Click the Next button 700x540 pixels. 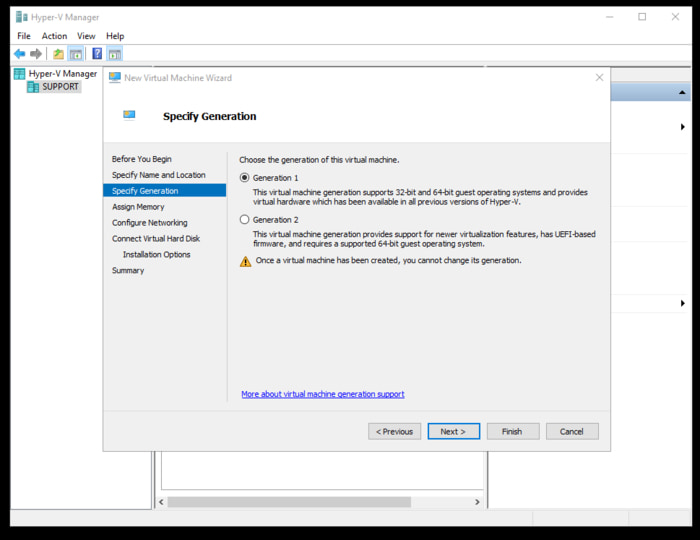pos(453,432)
